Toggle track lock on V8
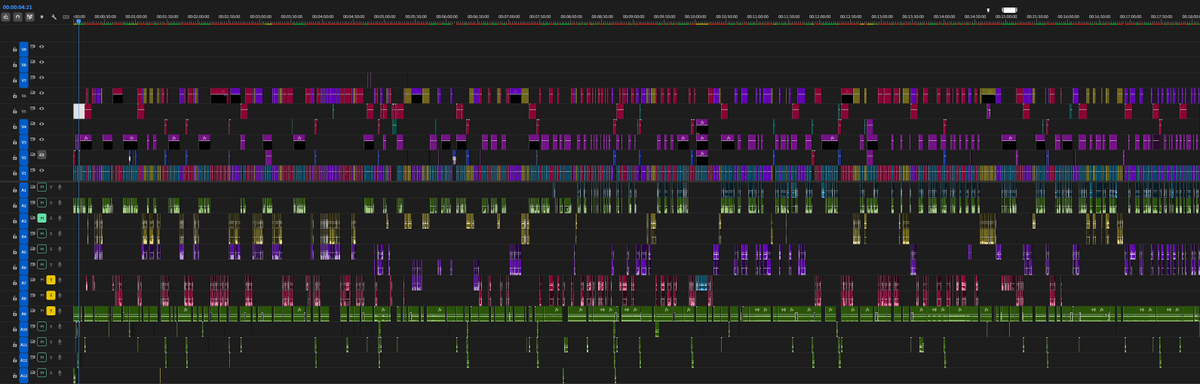The height and width of the screenshot is (384, 1200). click(x=15, y=64)
